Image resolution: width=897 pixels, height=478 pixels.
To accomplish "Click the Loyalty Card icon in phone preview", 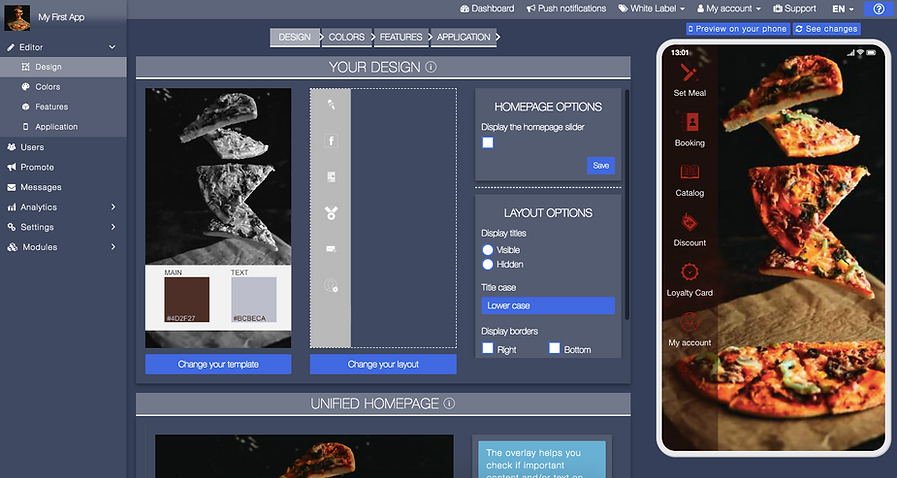I will tap(689, 272).
